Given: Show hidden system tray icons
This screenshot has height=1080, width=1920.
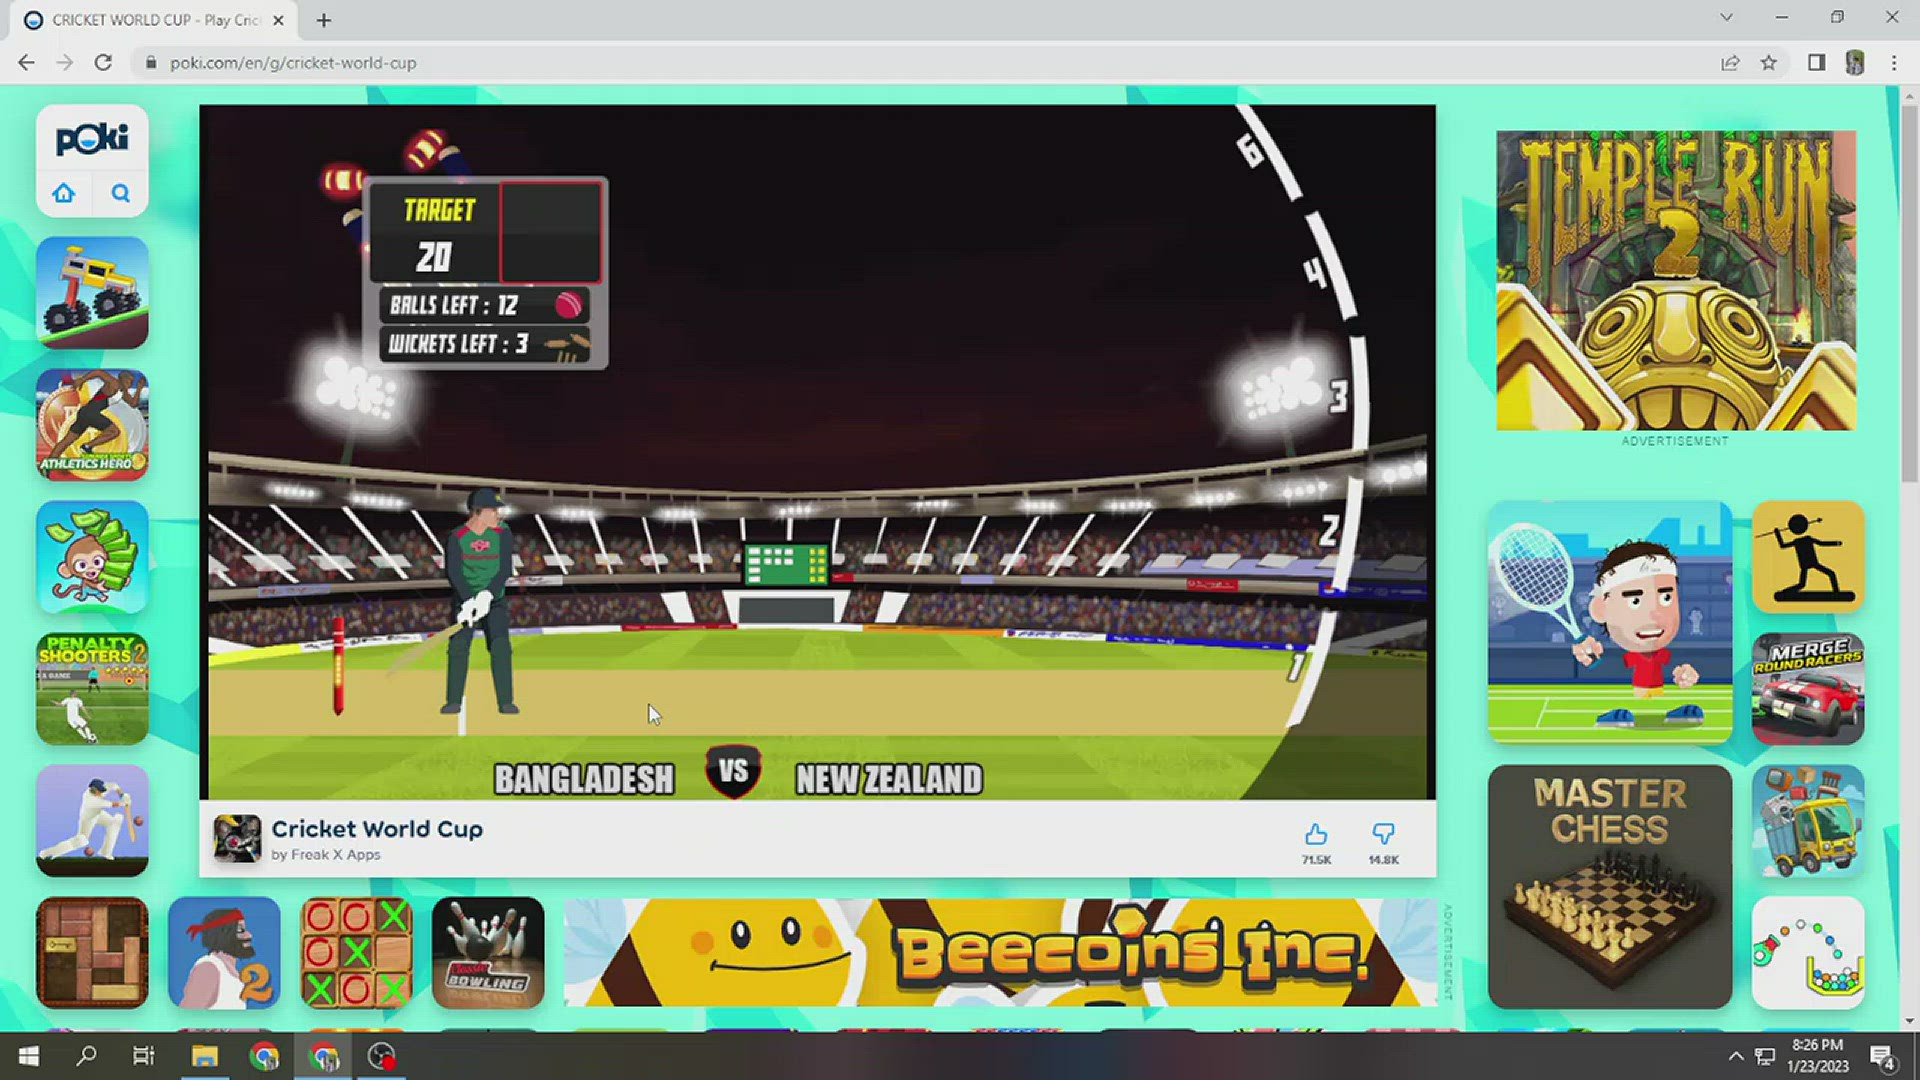Looking at the screenshot, I should (1736, 1056).
